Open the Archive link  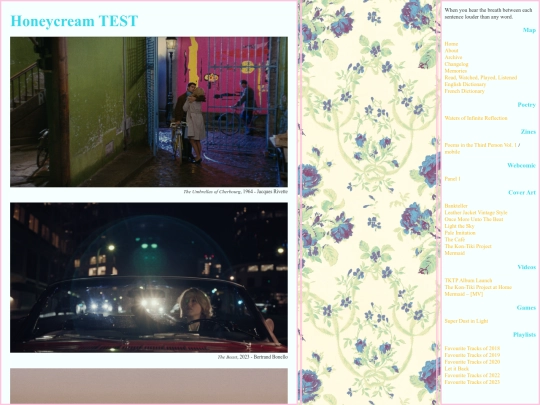tap(453, 57)
